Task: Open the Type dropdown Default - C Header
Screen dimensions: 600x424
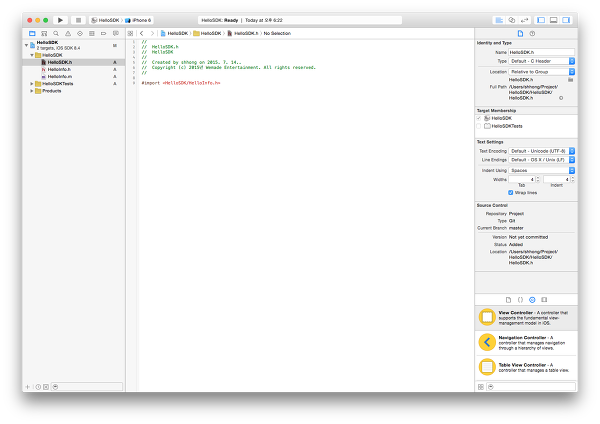Action: (541, 61)
